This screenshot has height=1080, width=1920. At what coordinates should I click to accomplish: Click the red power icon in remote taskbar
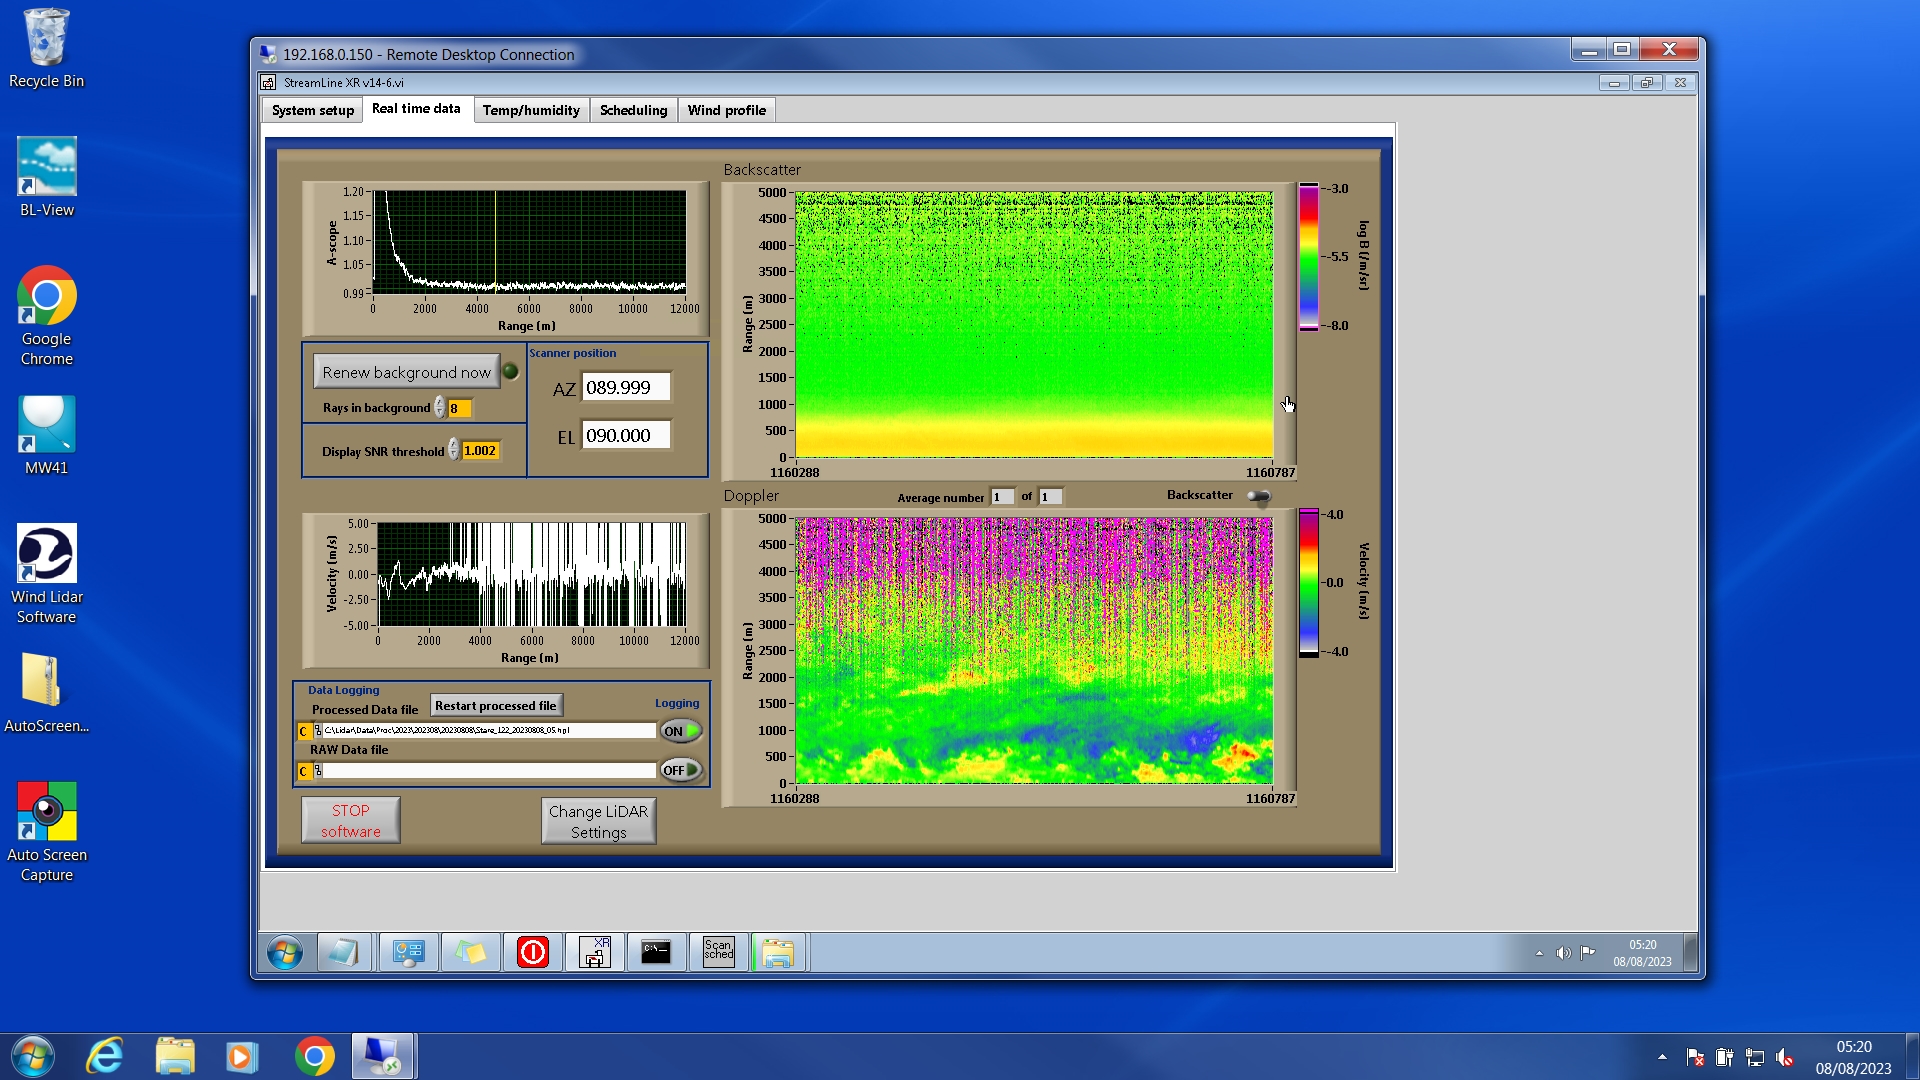tap(533, 952)
